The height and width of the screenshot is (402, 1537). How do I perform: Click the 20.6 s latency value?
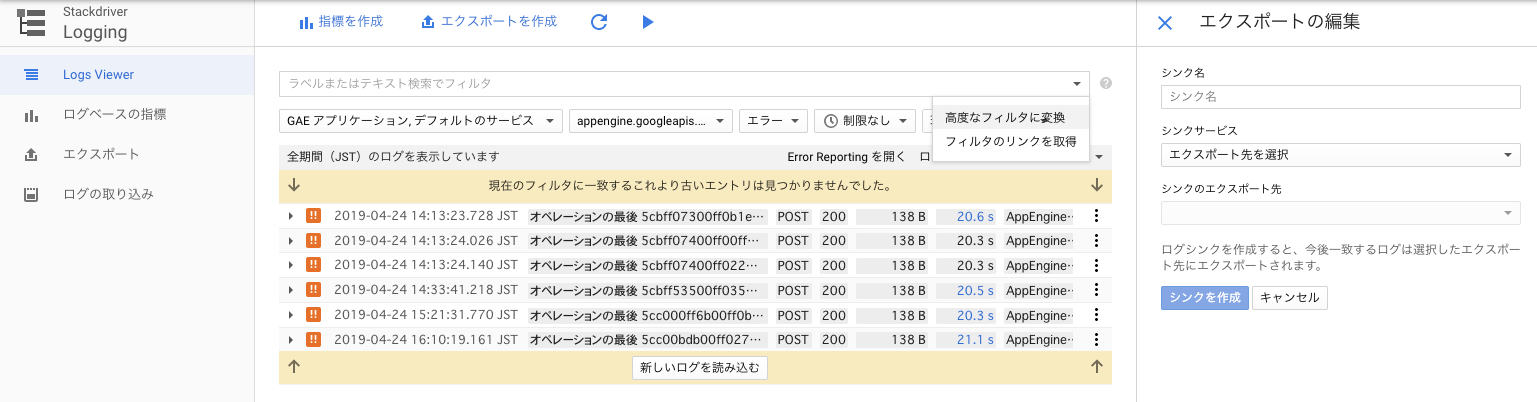(975, 215)
